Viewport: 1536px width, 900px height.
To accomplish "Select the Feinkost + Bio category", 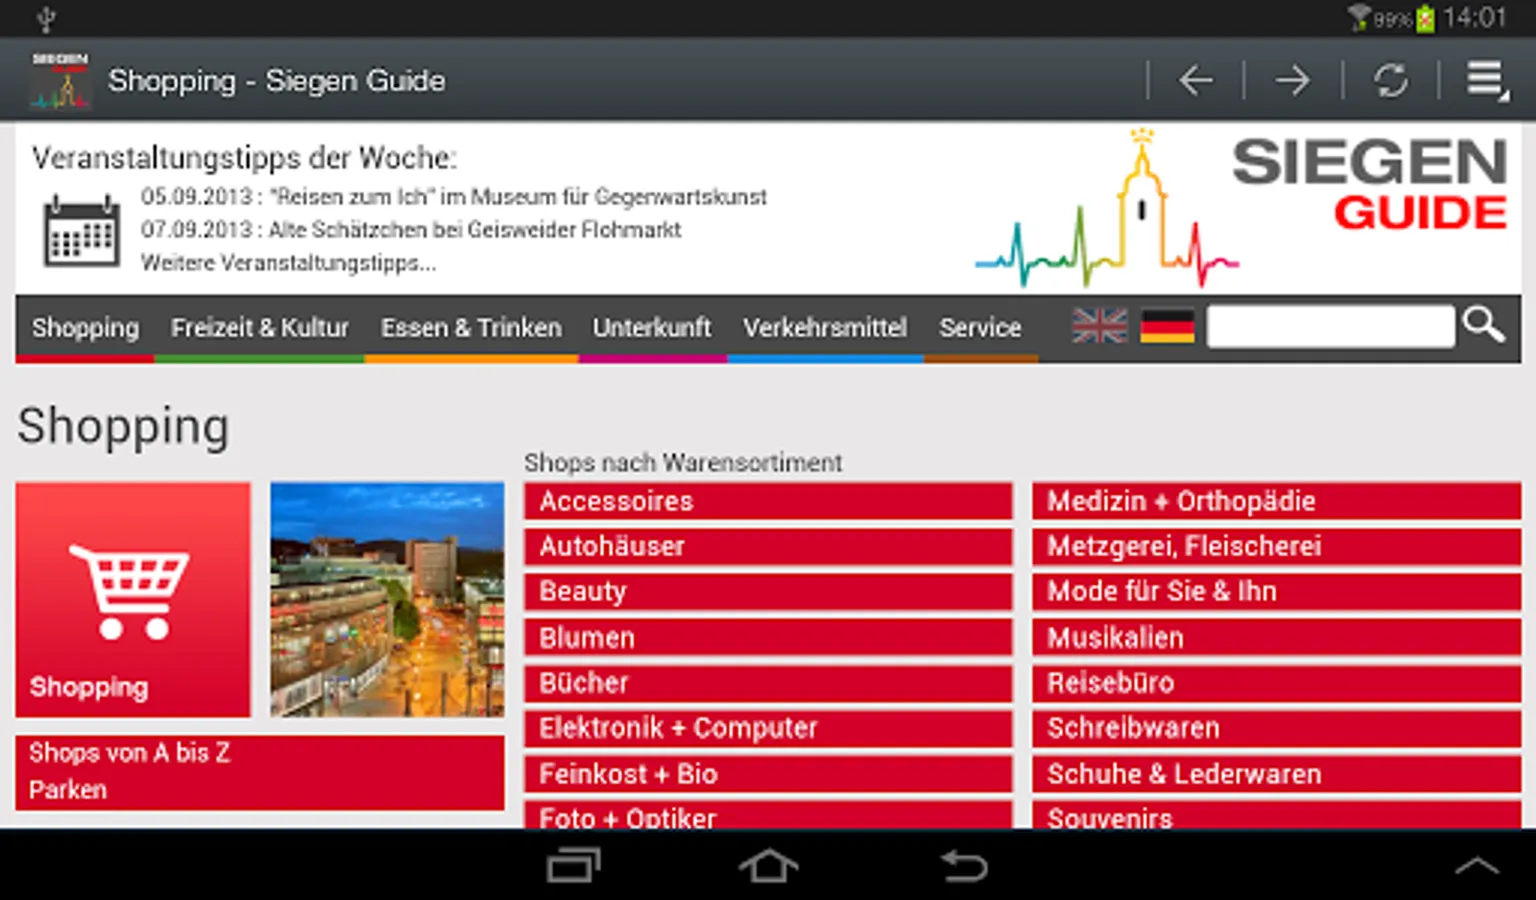I will click(768, 774).
